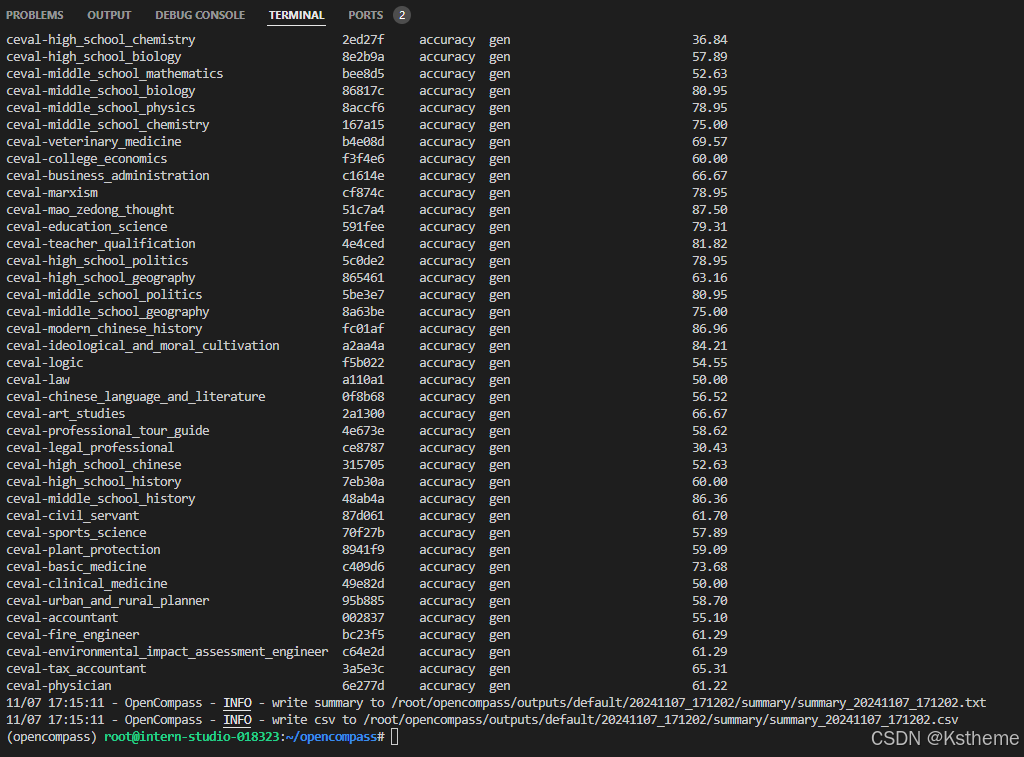Click the ceval-law row name
Screen dimensions: 1024x757
point(38,379)
